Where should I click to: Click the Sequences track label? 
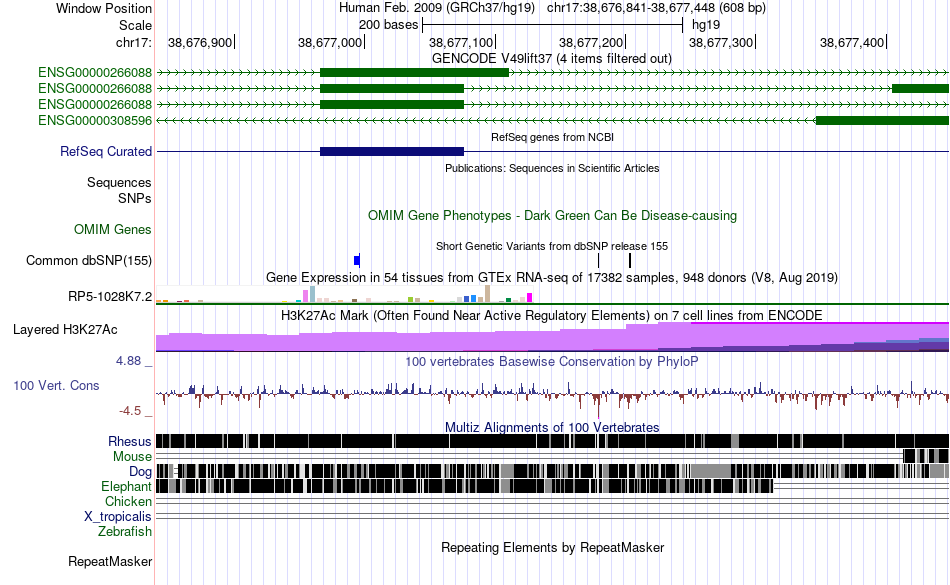coord(119,182)
